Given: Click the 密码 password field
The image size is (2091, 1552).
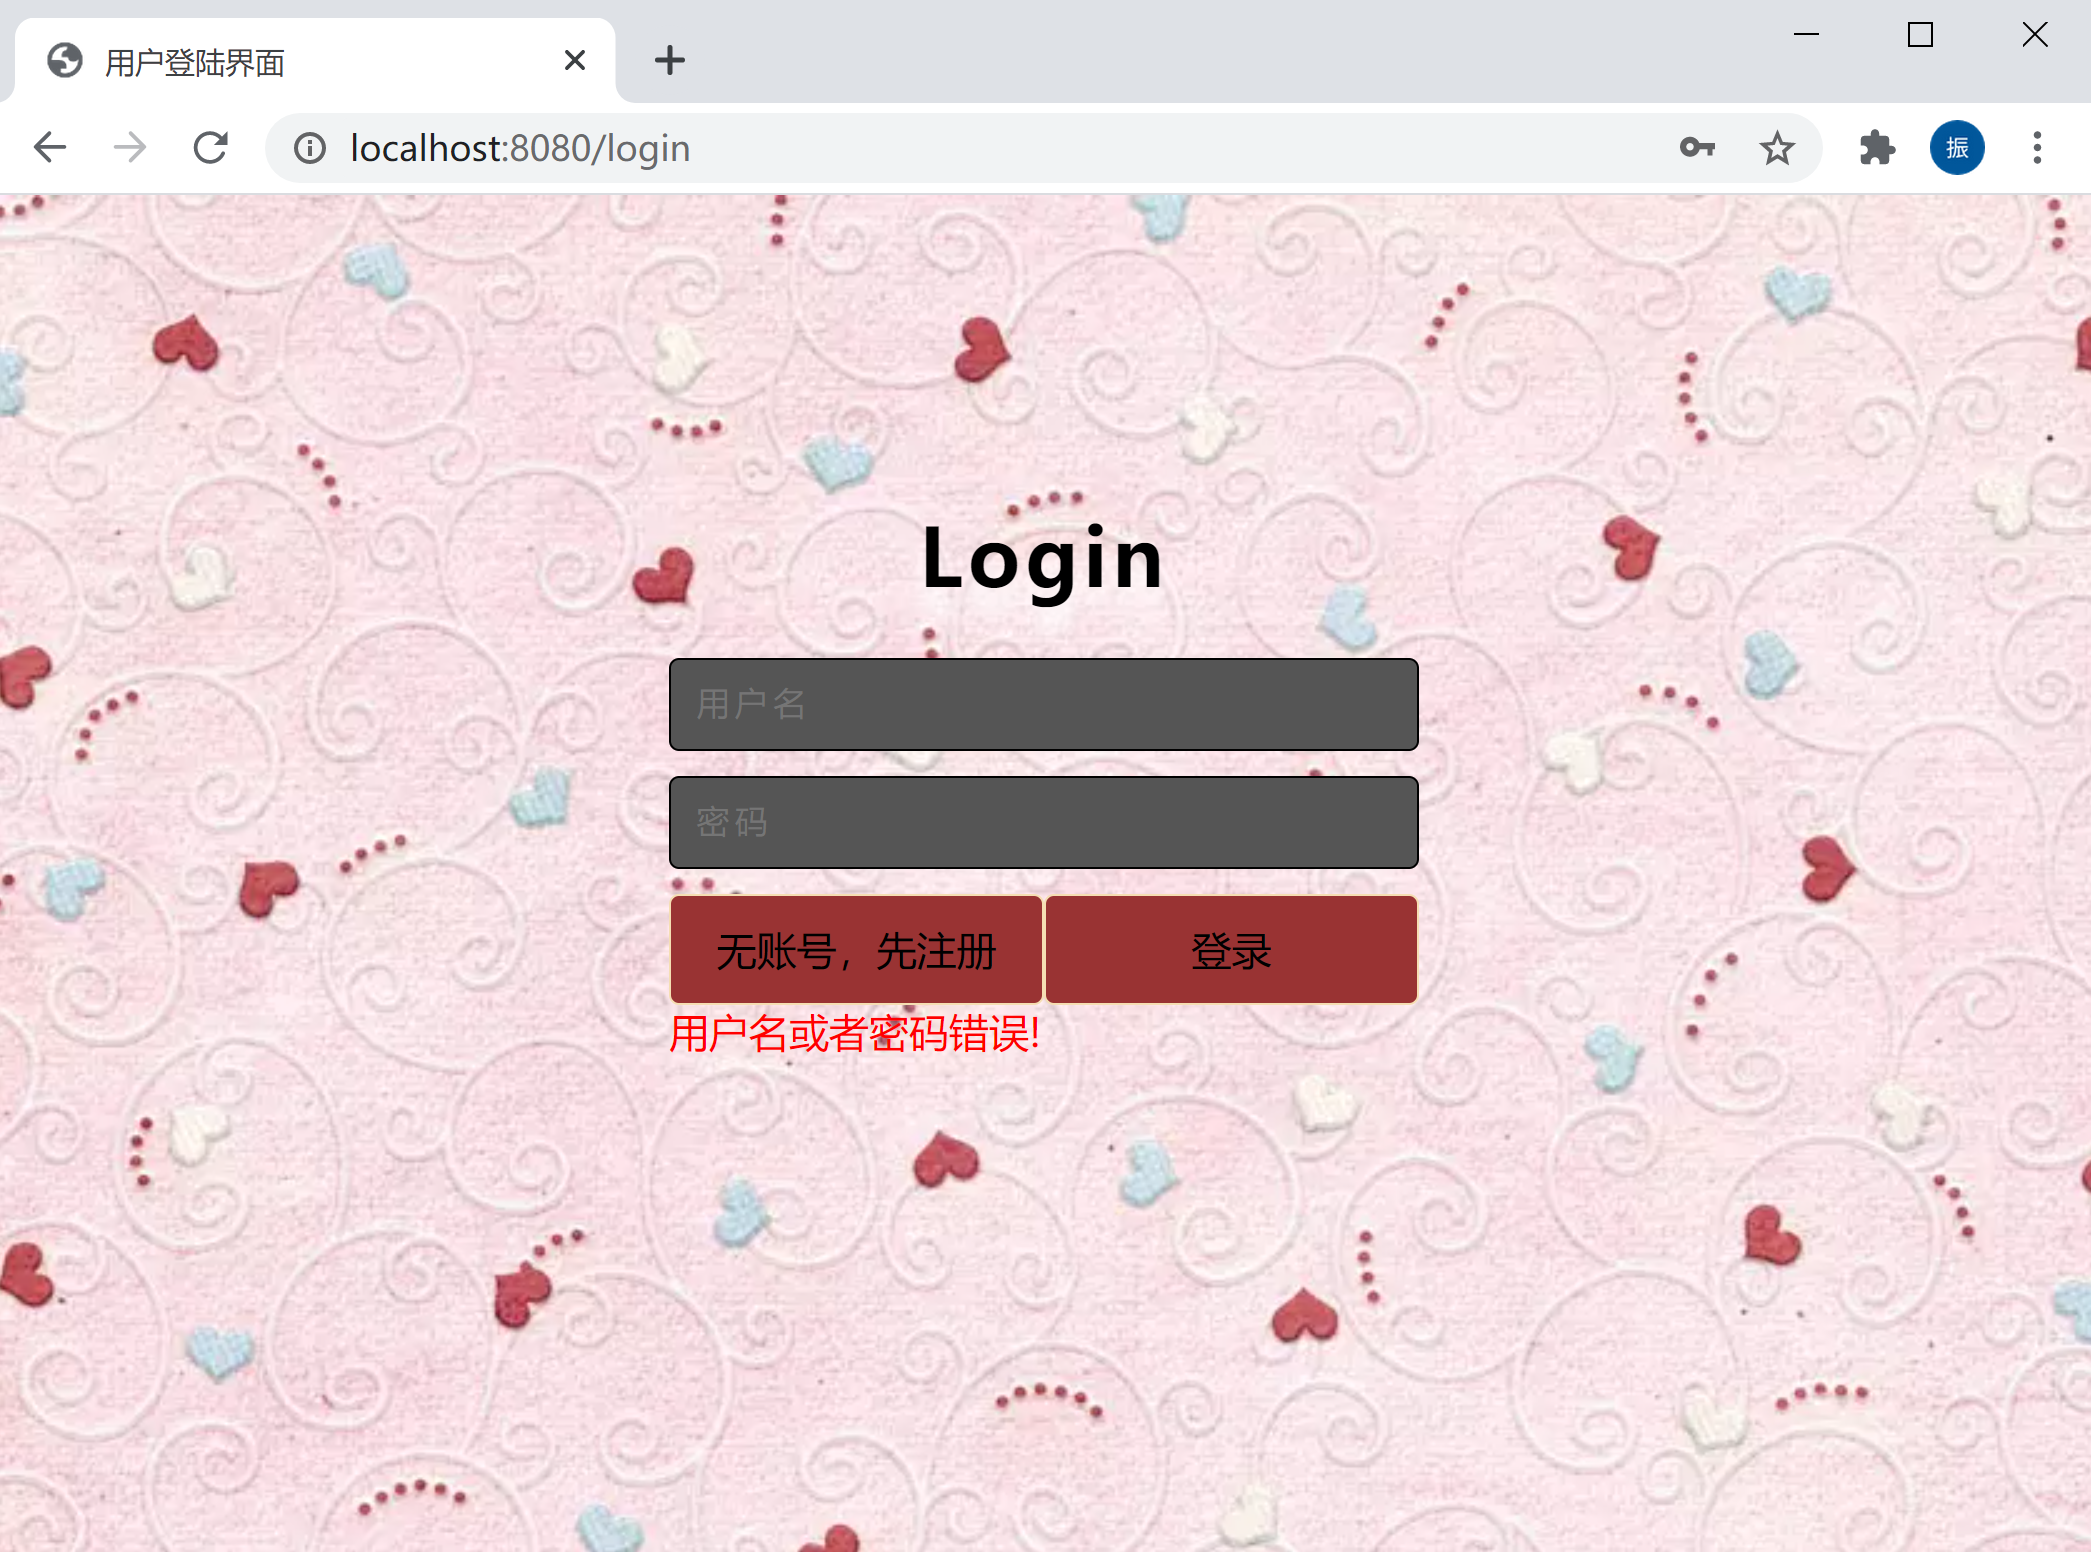Looking at the screenshot, I should (1043, 822).
